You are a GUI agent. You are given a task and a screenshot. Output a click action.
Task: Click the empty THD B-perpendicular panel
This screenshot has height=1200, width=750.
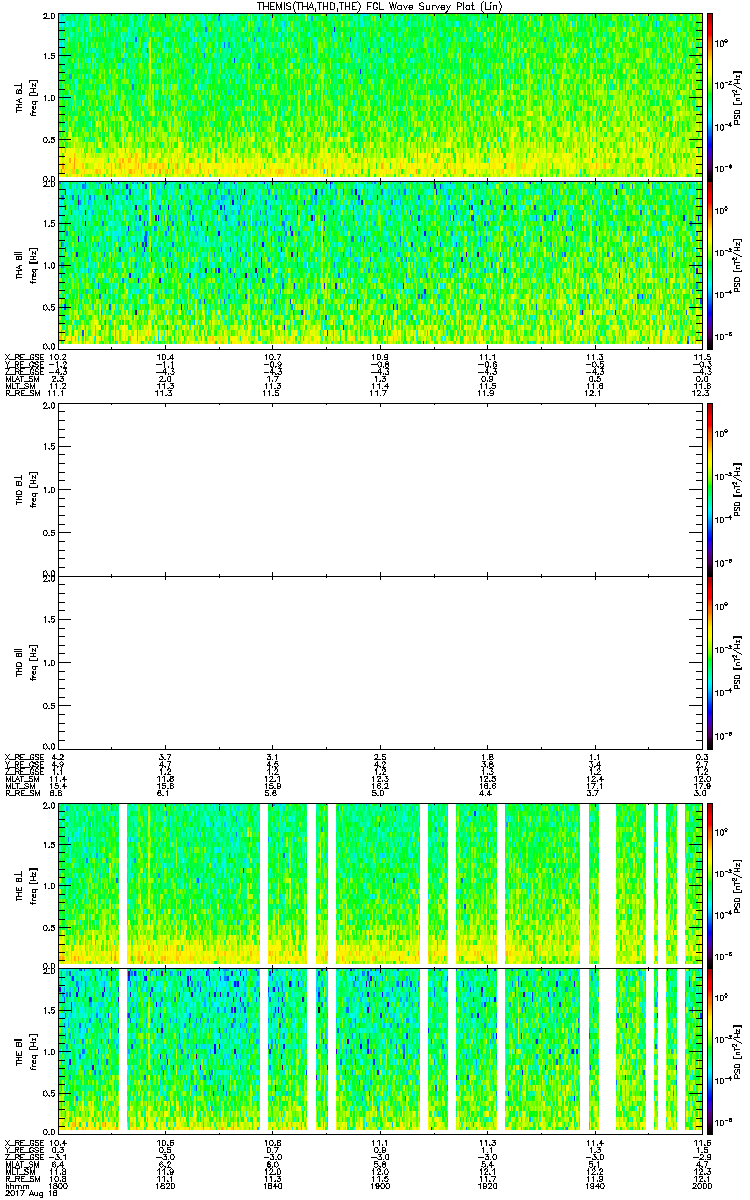(380, 489)
